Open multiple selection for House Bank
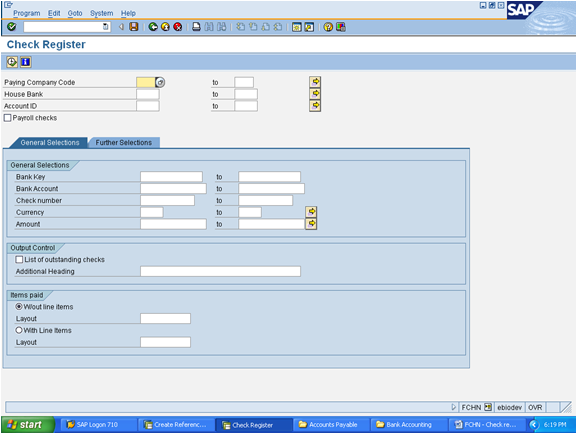 point(315,94)
